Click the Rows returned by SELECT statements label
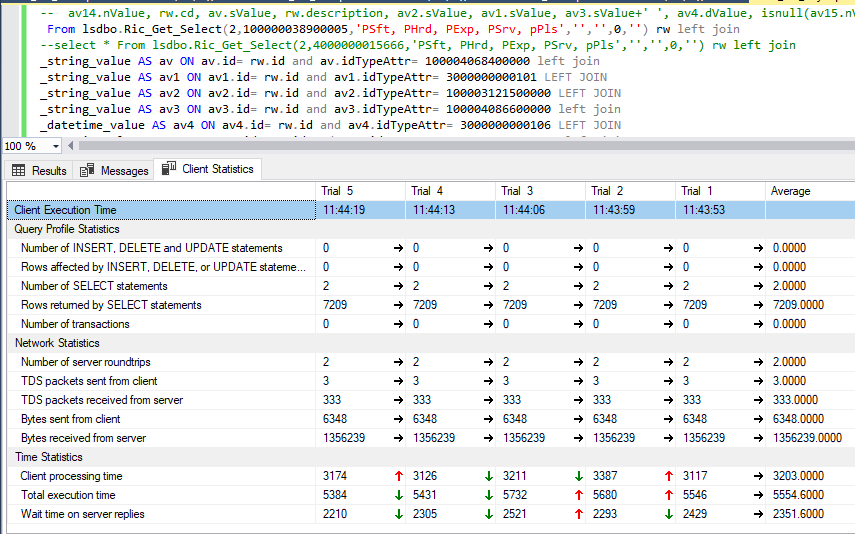 tap(111, 305)
